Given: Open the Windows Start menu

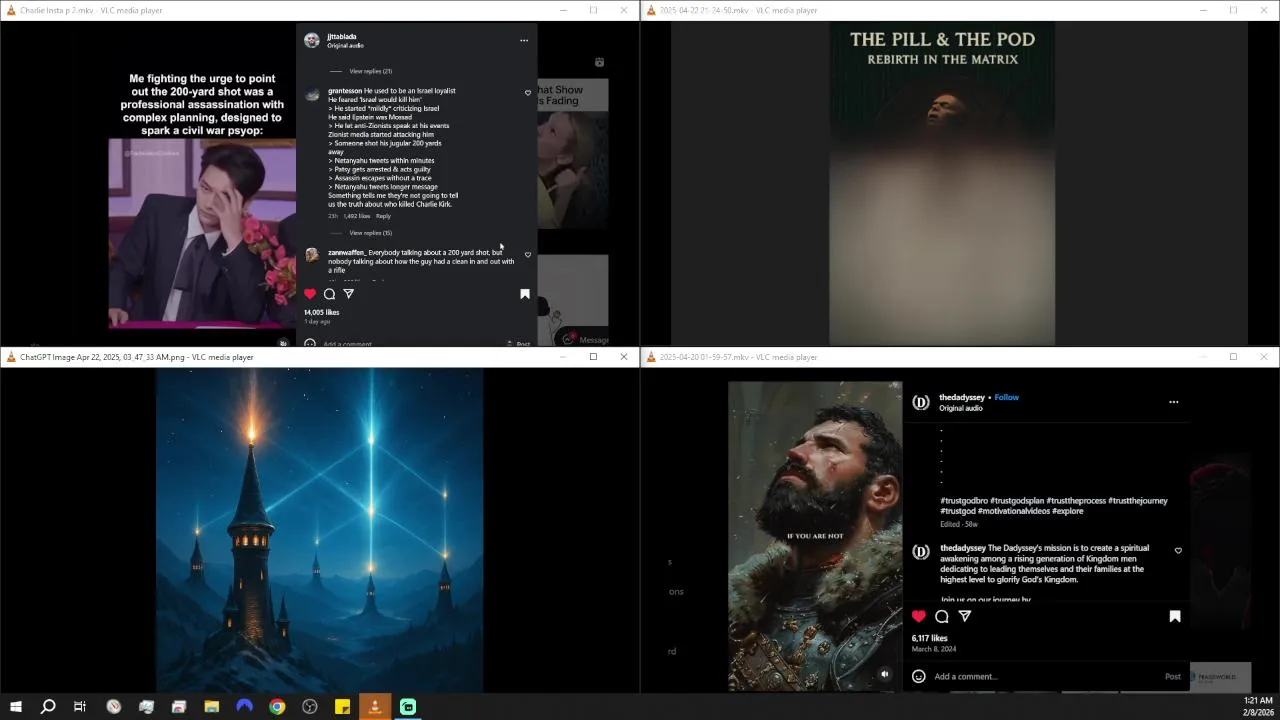Looking at the screenshot, I should tap(16, 707).
